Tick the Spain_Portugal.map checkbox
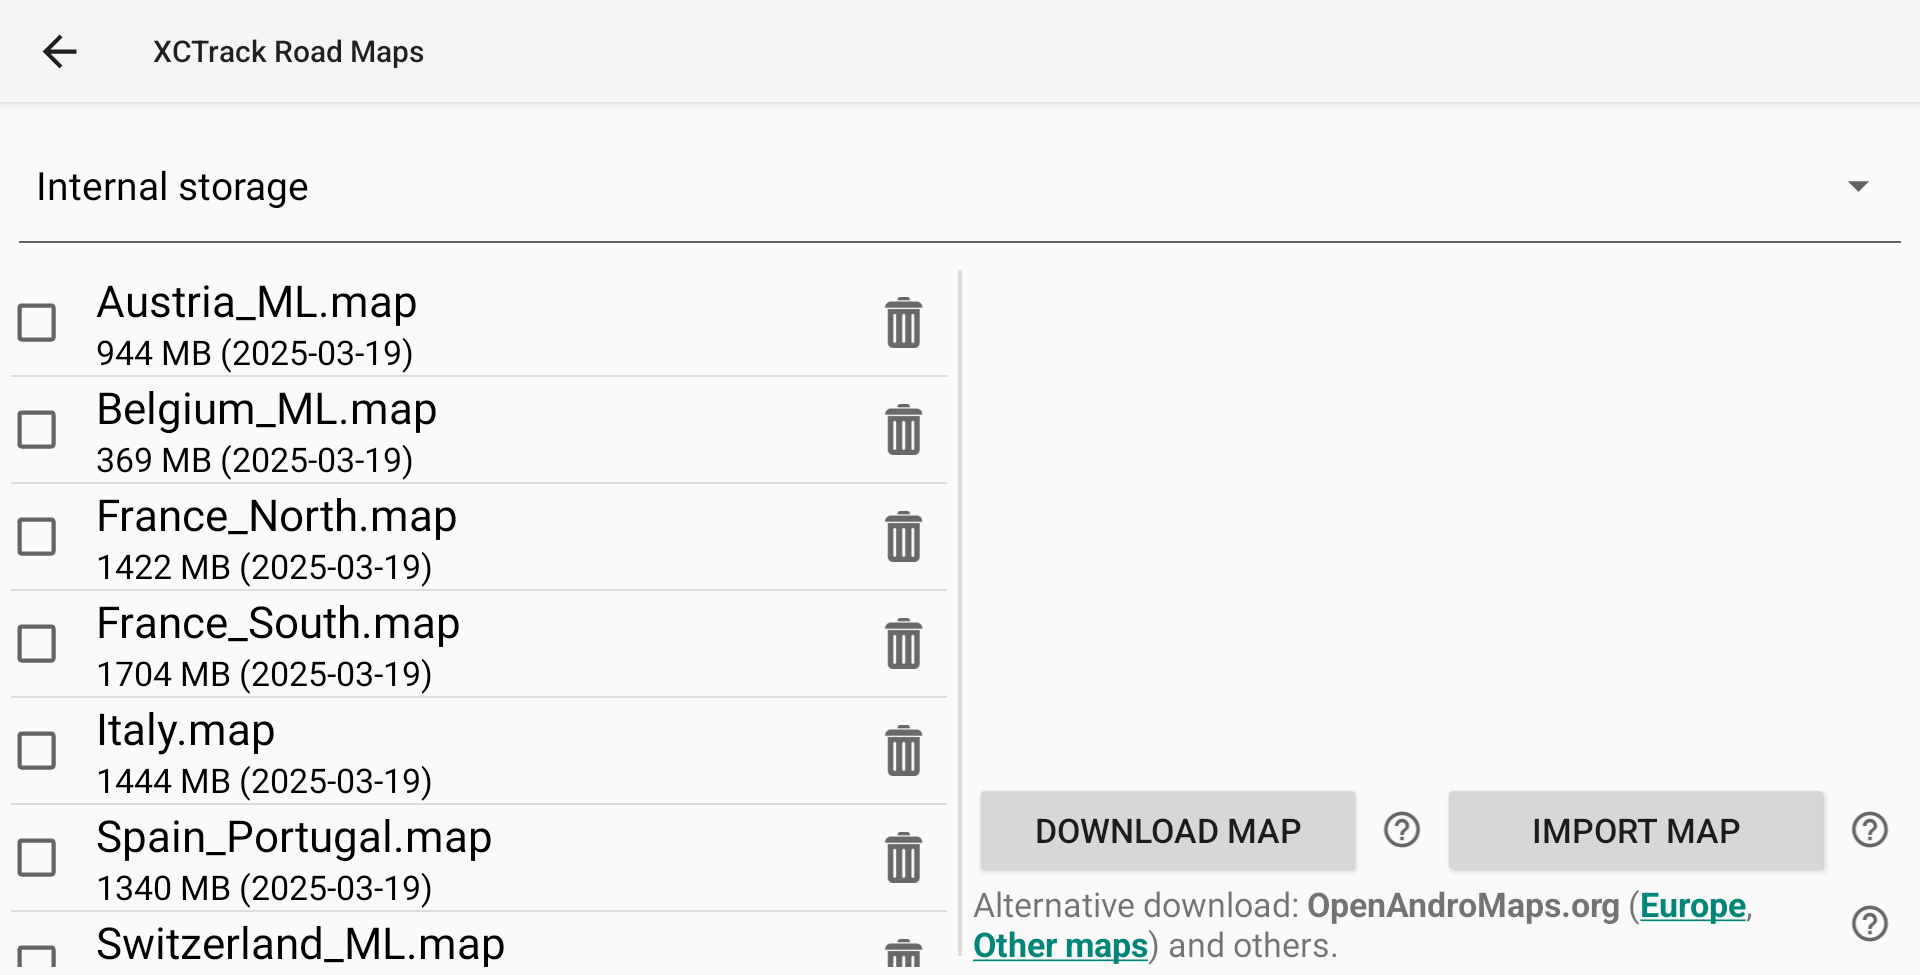This screenshot has height=975, width=1920. tap(37, 858)
